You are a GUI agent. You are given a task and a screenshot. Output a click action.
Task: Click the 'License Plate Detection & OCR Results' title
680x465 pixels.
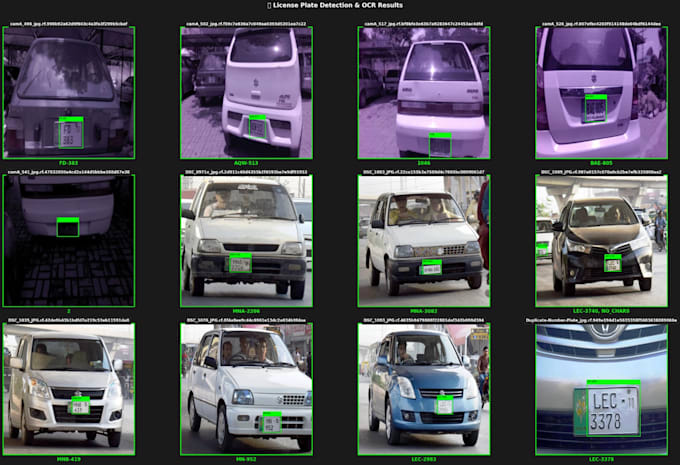[335, 5]
